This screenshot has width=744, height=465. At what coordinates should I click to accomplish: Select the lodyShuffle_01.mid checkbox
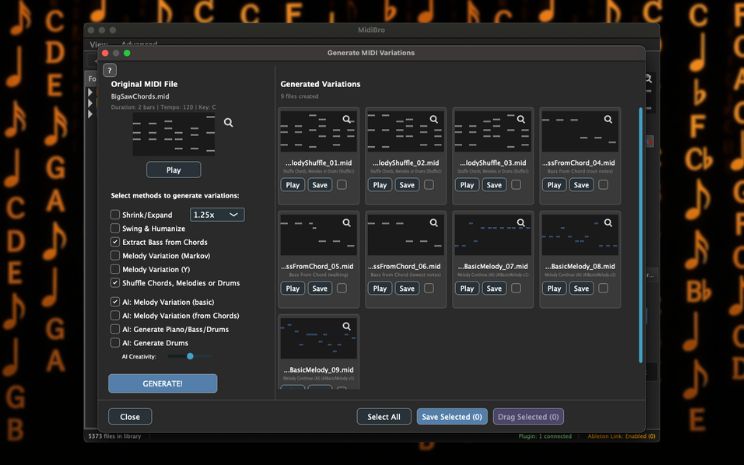pyautogui.click(x=342, y=185)
